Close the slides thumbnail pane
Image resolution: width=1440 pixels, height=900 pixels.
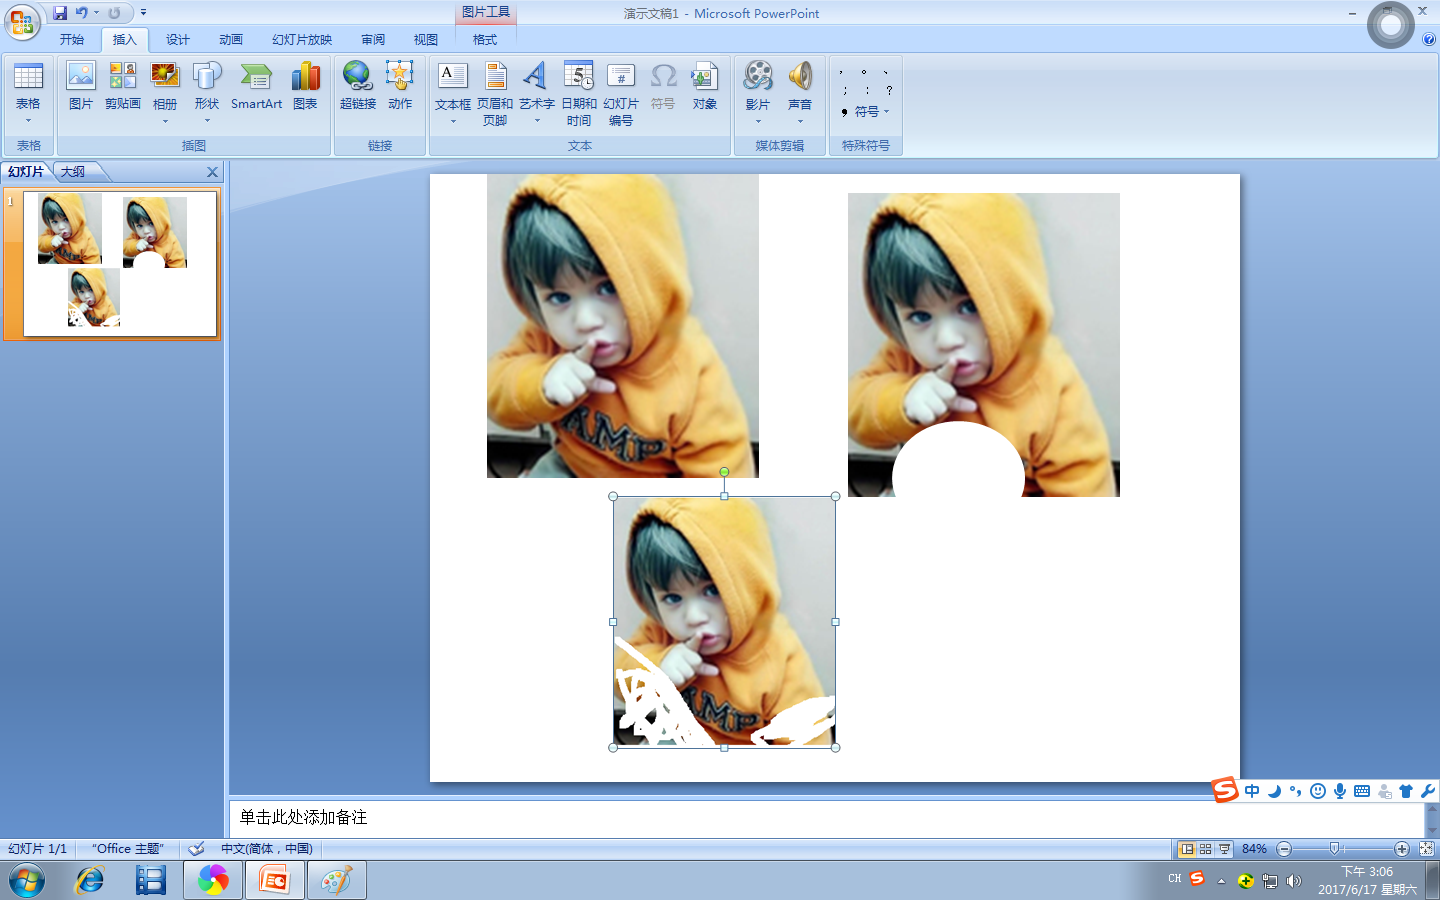point(212,172)
